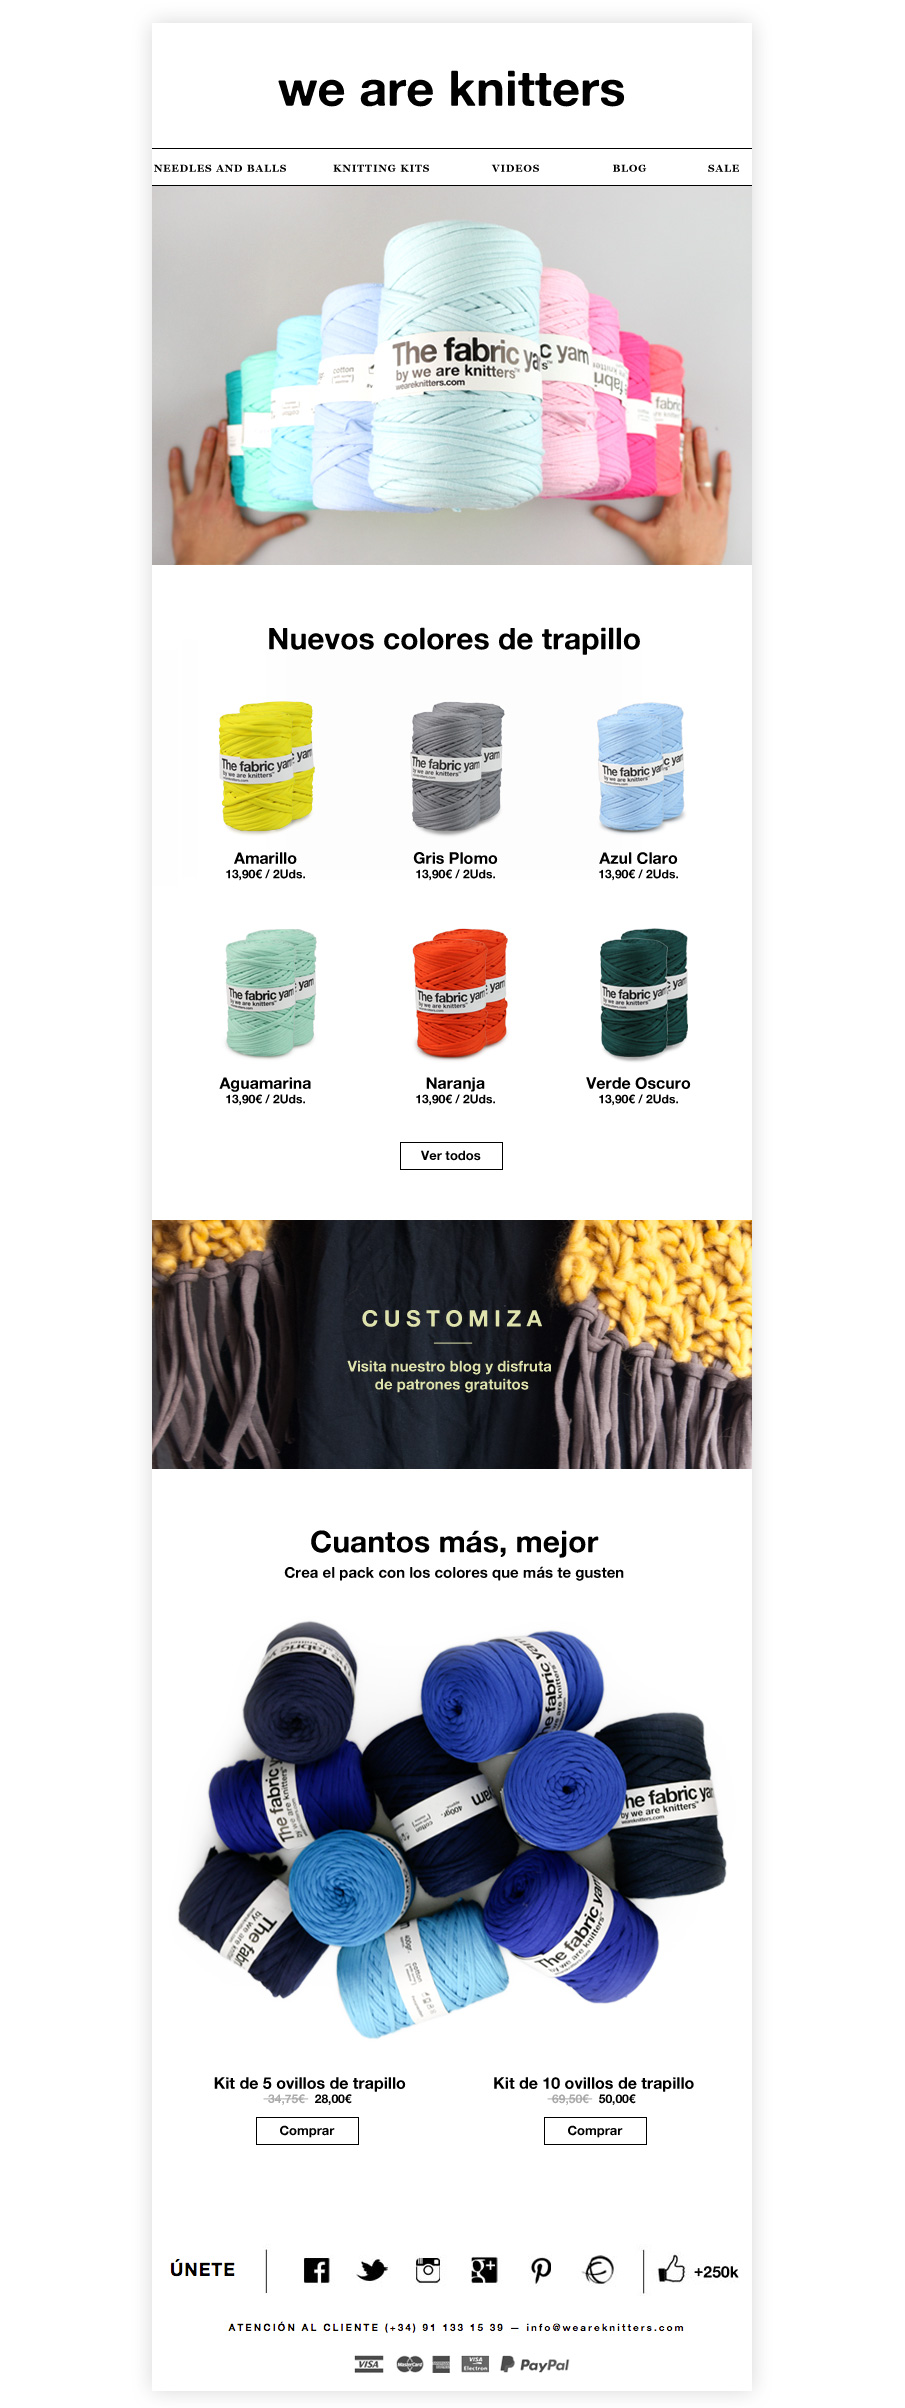Open the Sale navigation link
Screen dimensions: 905x2408
(x=724, y=168)
